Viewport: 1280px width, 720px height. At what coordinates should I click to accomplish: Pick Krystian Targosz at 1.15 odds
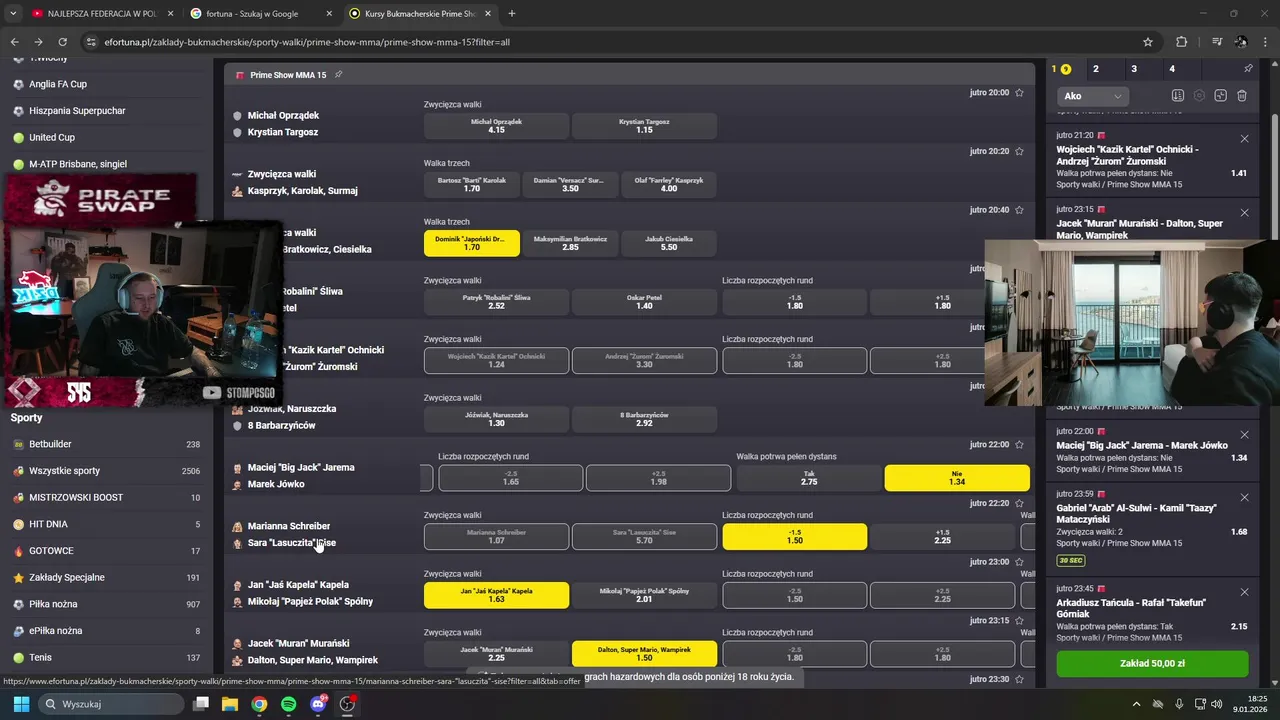[x=644, y=126]
